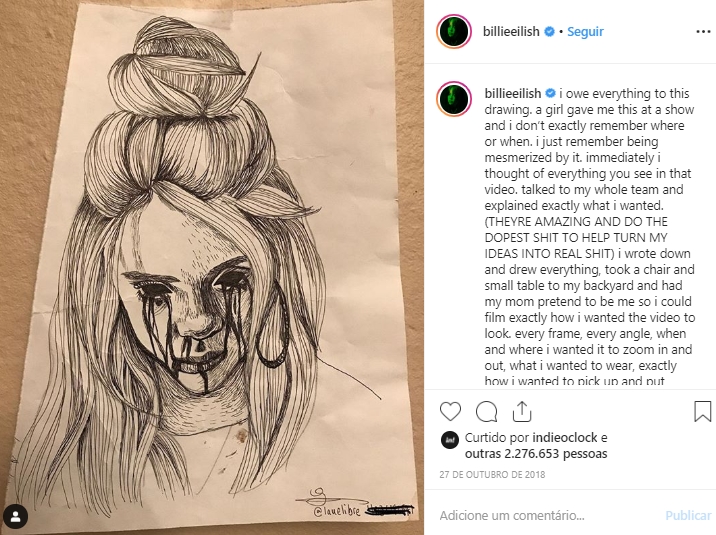
Task: Open comments via speech bubble icon
Action: point(486,412)
